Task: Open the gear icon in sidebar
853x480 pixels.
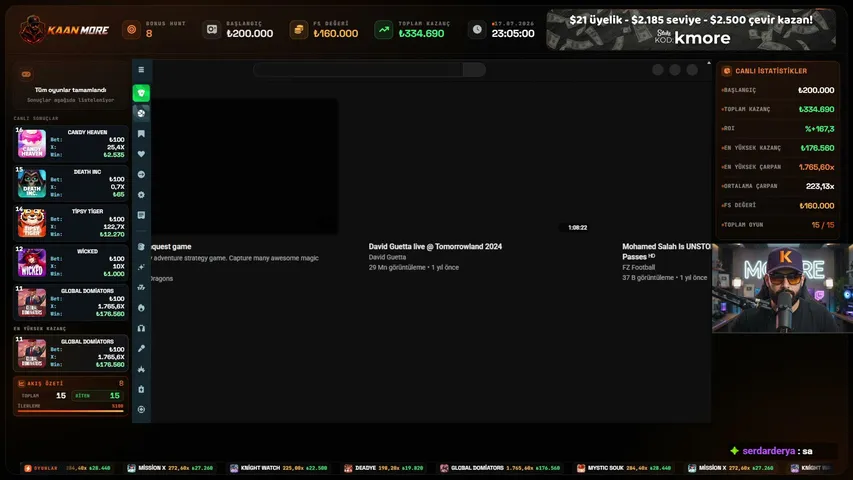Action: (x=141, y=195)
